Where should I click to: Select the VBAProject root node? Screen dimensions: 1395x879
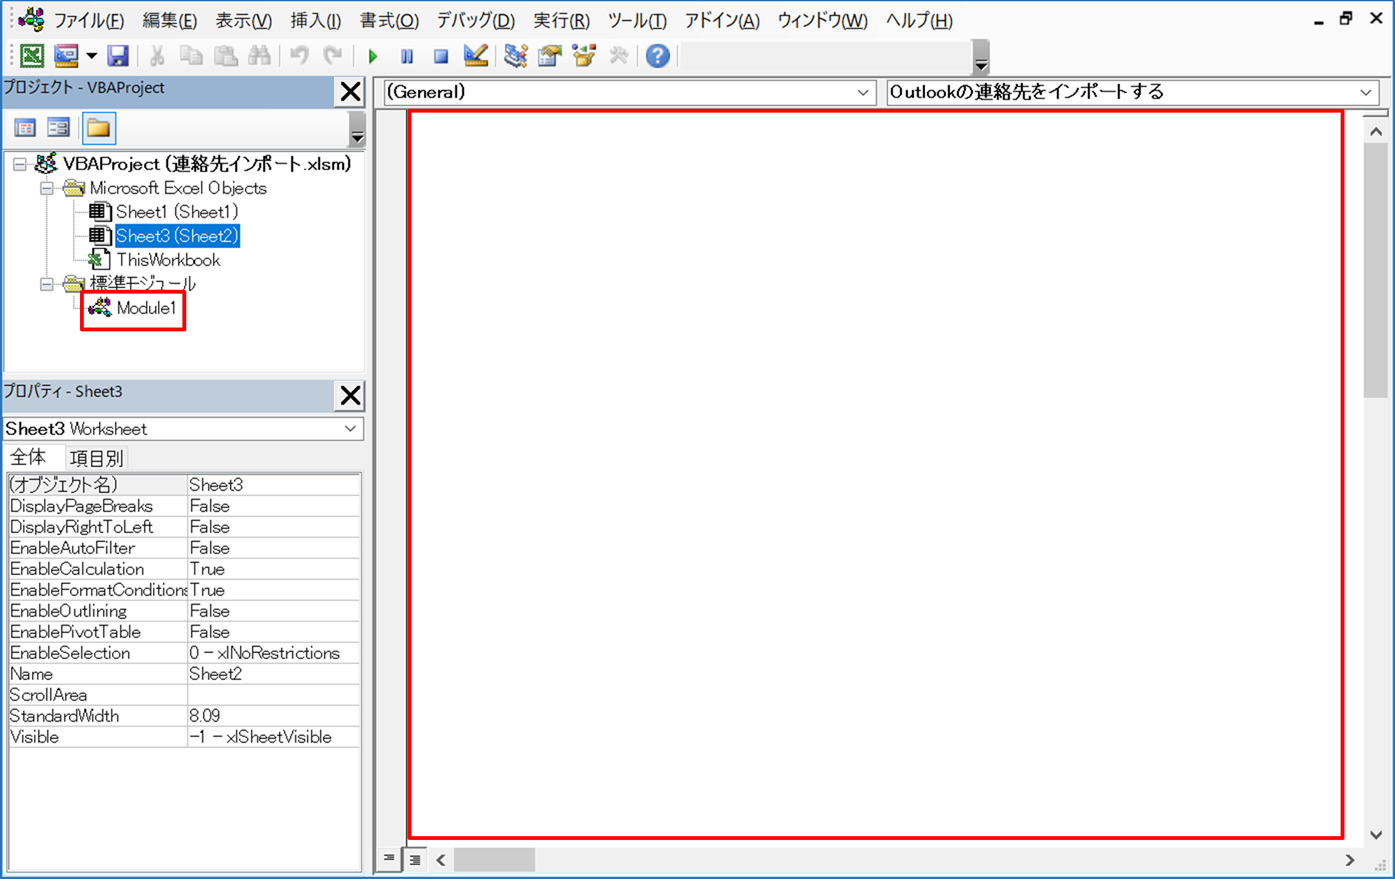[207, 164]
